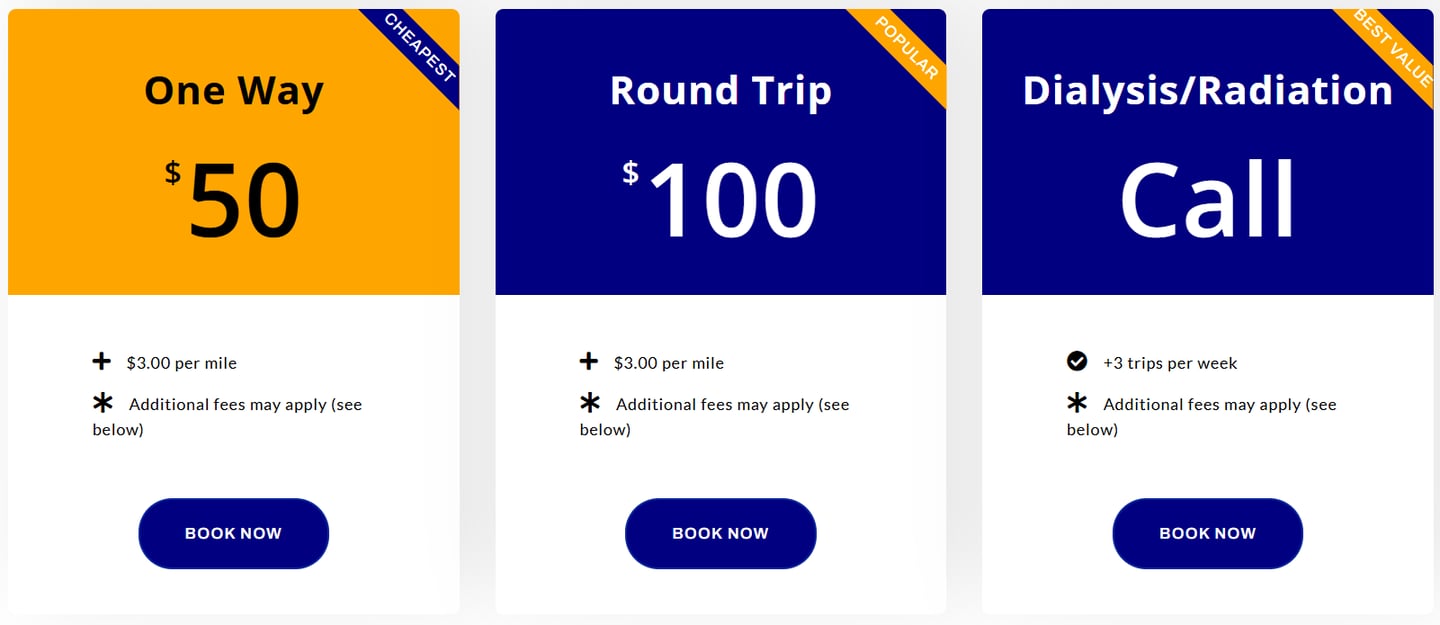This screenshot has width=1440, height=625.
Task: Click $3.00 per mile in Round Trip card
Action: tap(669, 363)
